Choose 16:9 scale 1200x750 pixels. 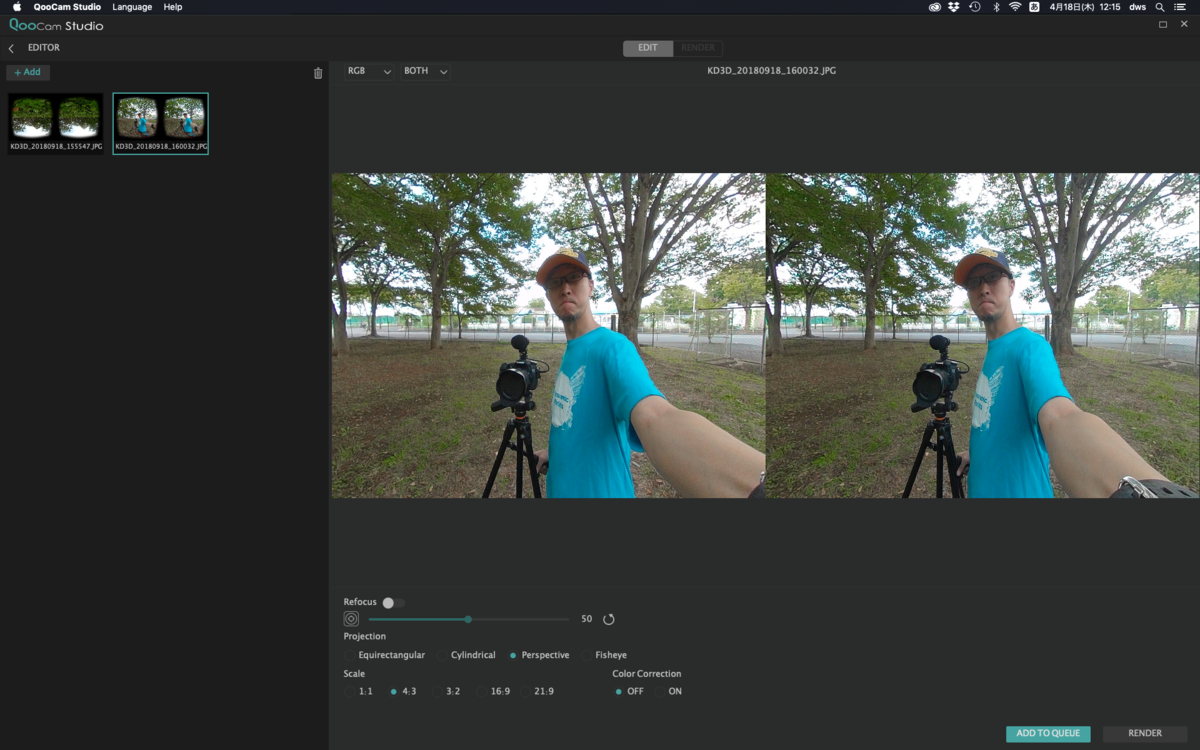click(x=493, y=691)
